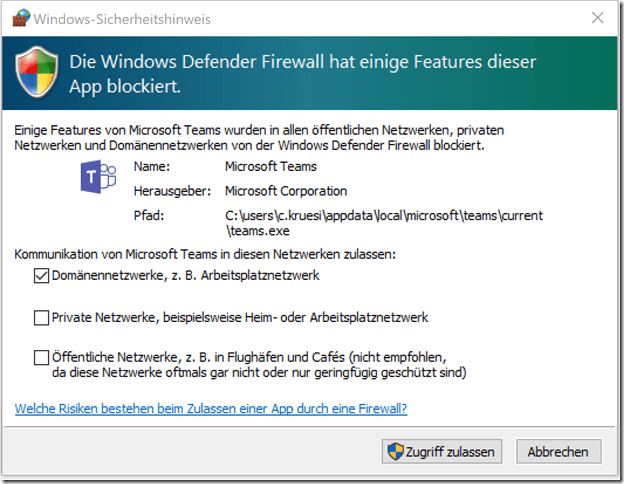Screen dimensions: 624x484
Task: Tick the Öffentliche Netzwerke checkbox
Action: click(x=41, y=356)
